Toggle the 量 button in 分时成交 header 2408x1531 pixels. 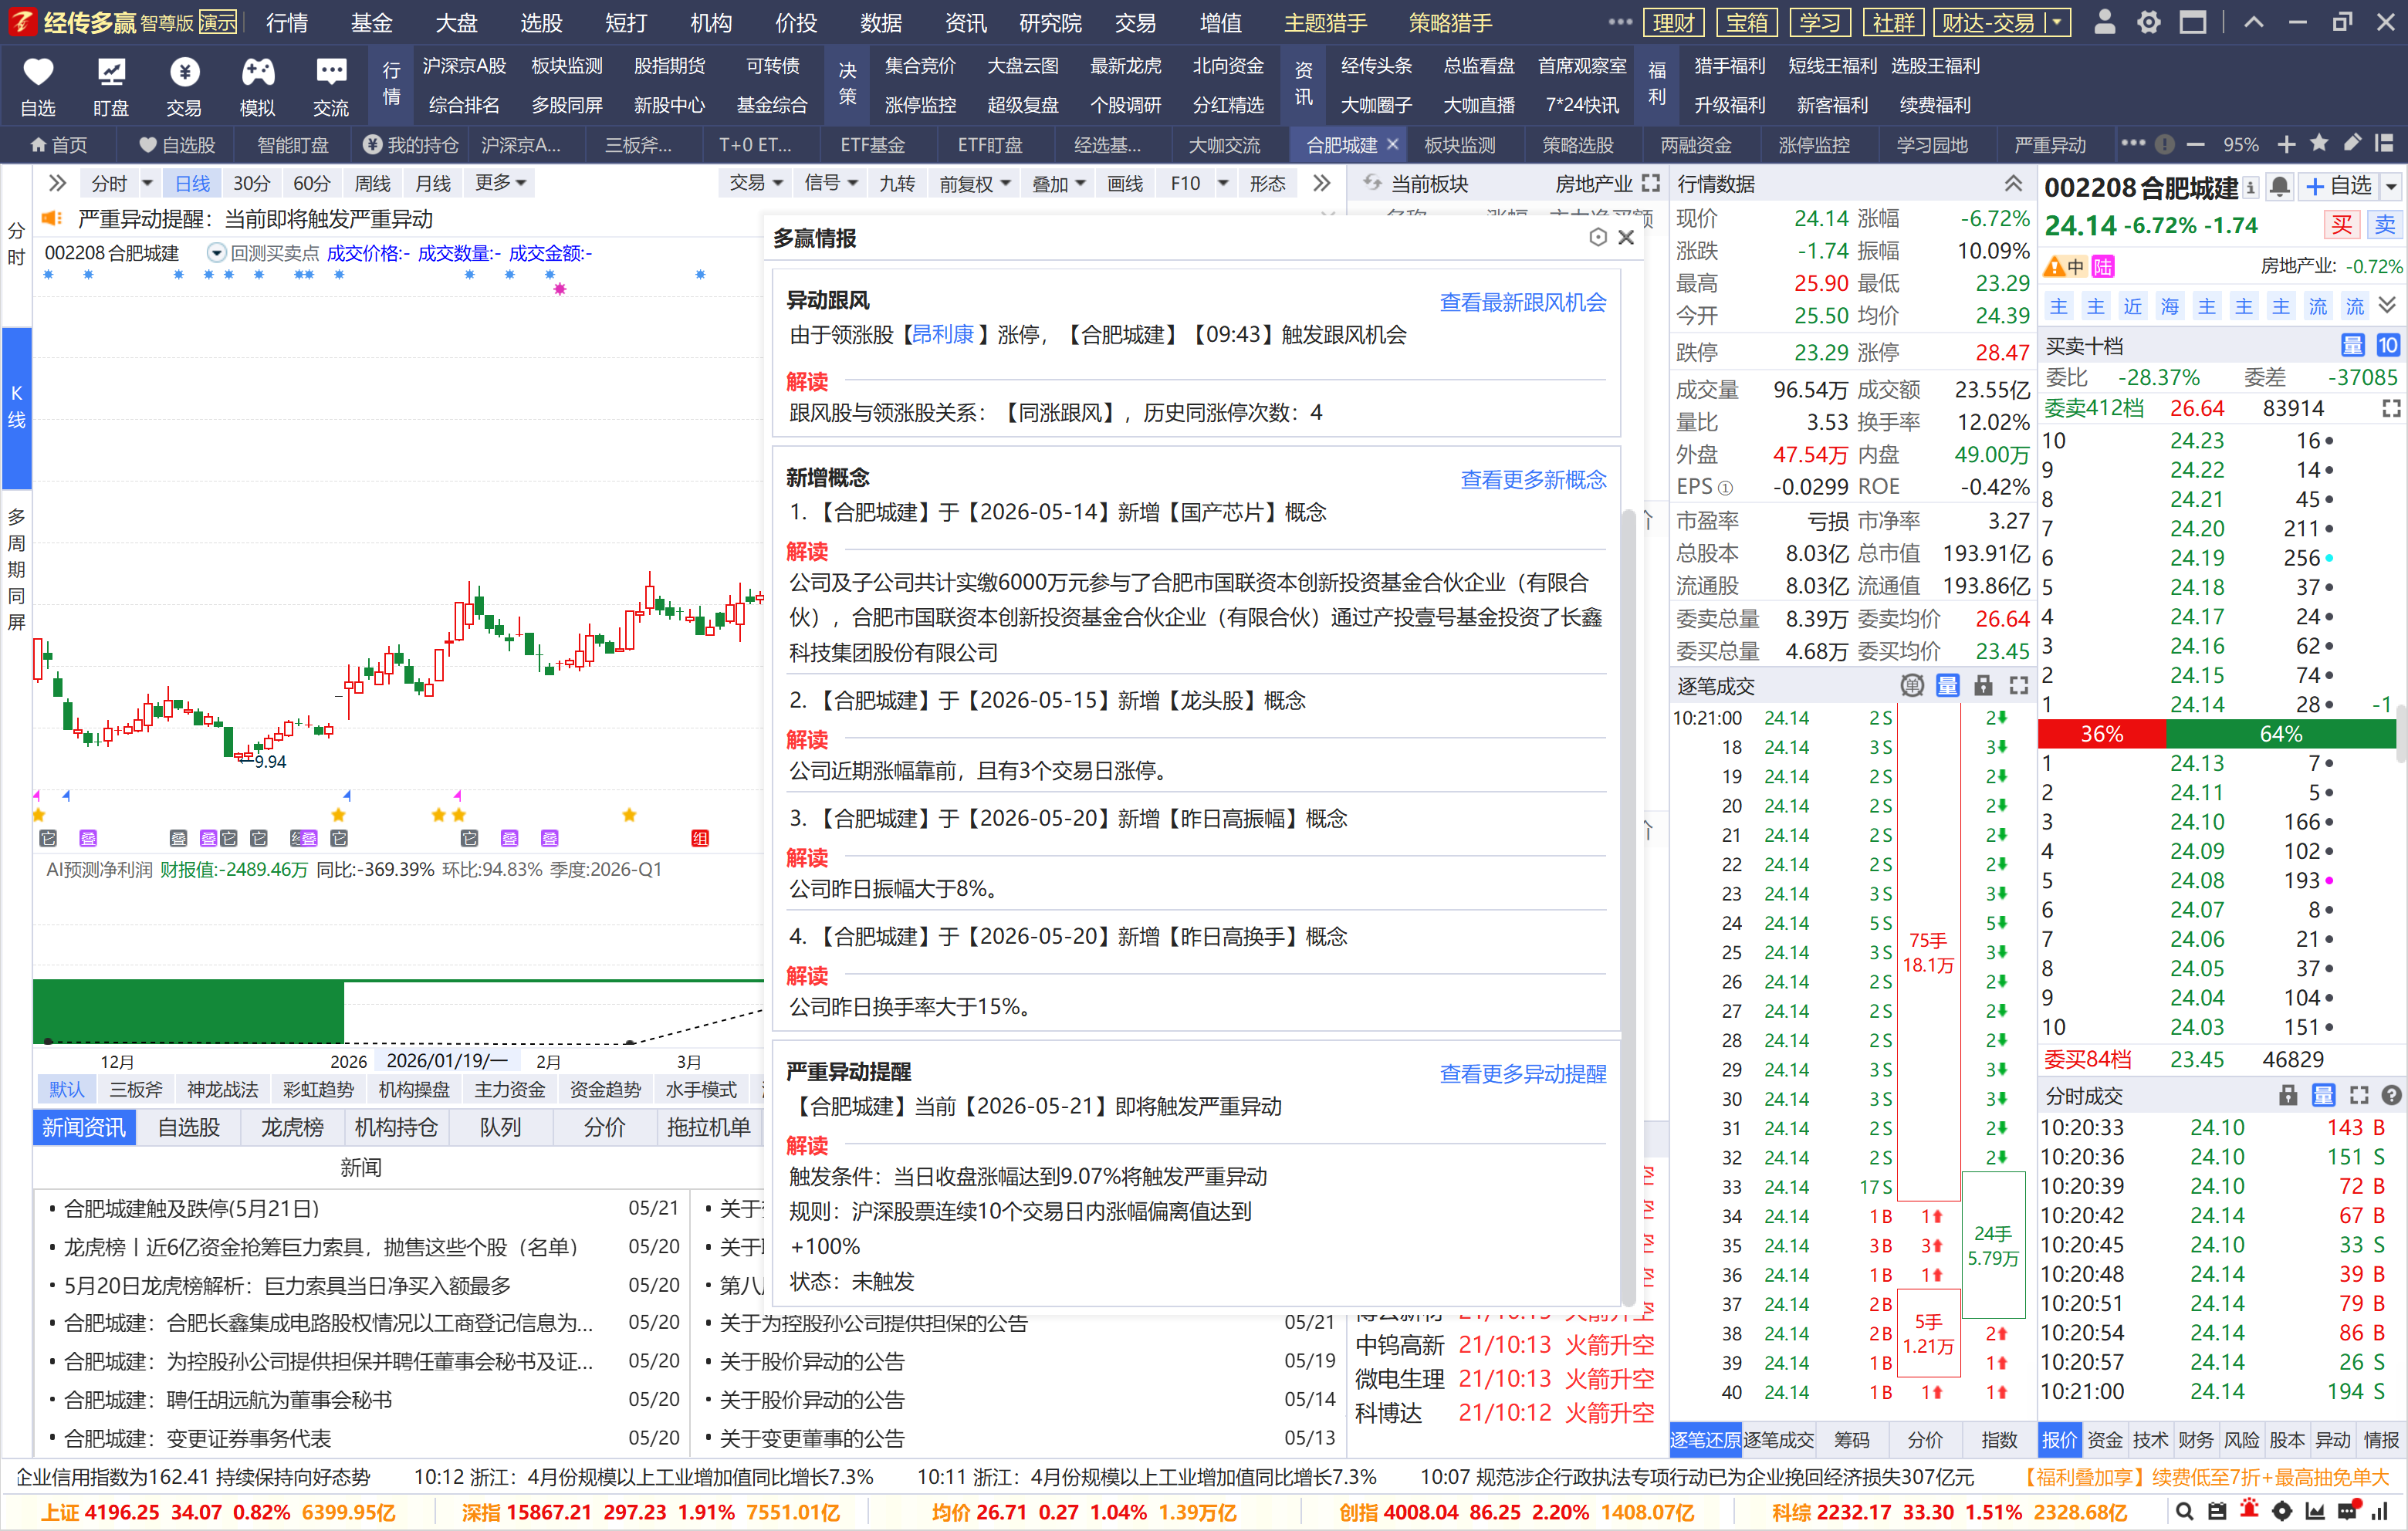click(x=2323, y=1096)
